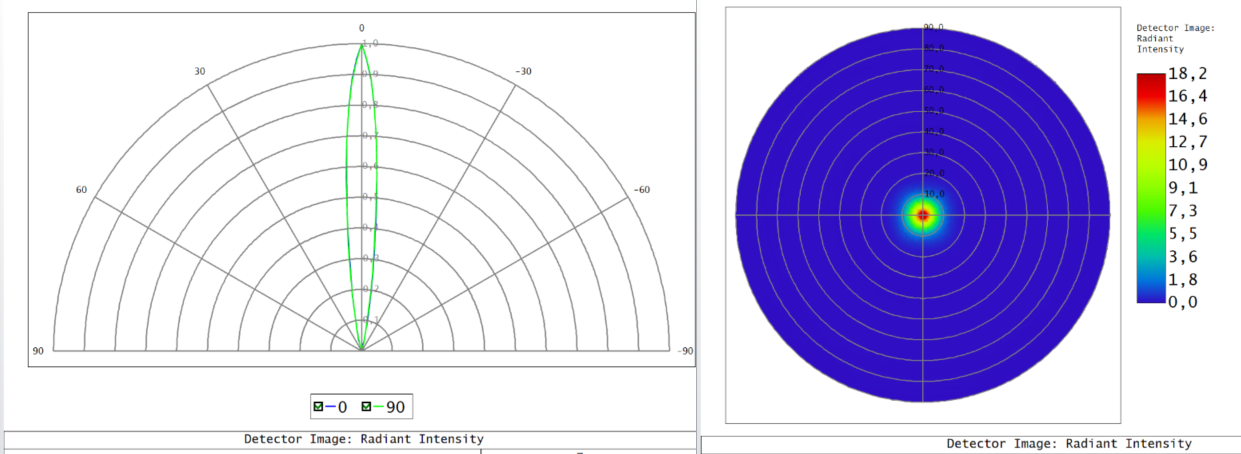The width and height of the screenshot is (1241, 454).
Task: Click the red hotspot at the plot center
Action: point(923,215)
